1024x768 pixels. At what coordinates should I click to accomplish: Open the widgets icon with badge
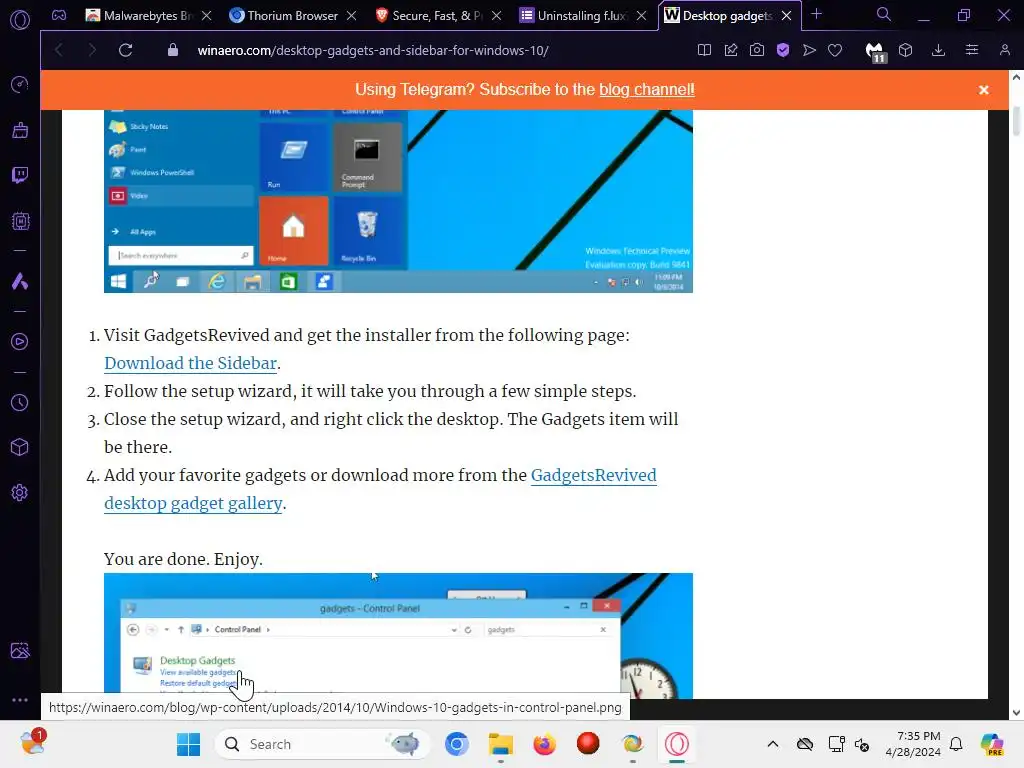coord(33,743)
